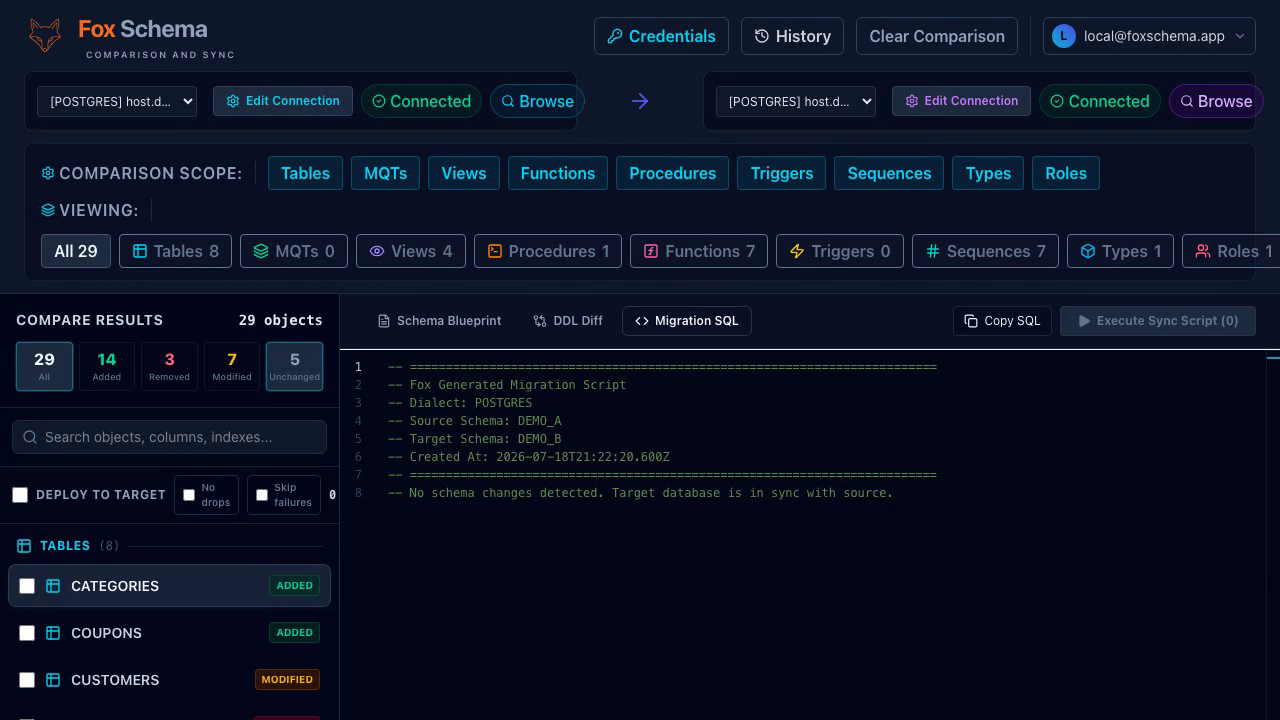1280x720 pixels.
Task: Toggle Roles in comparison scope
Action: tap(1066, 173)
